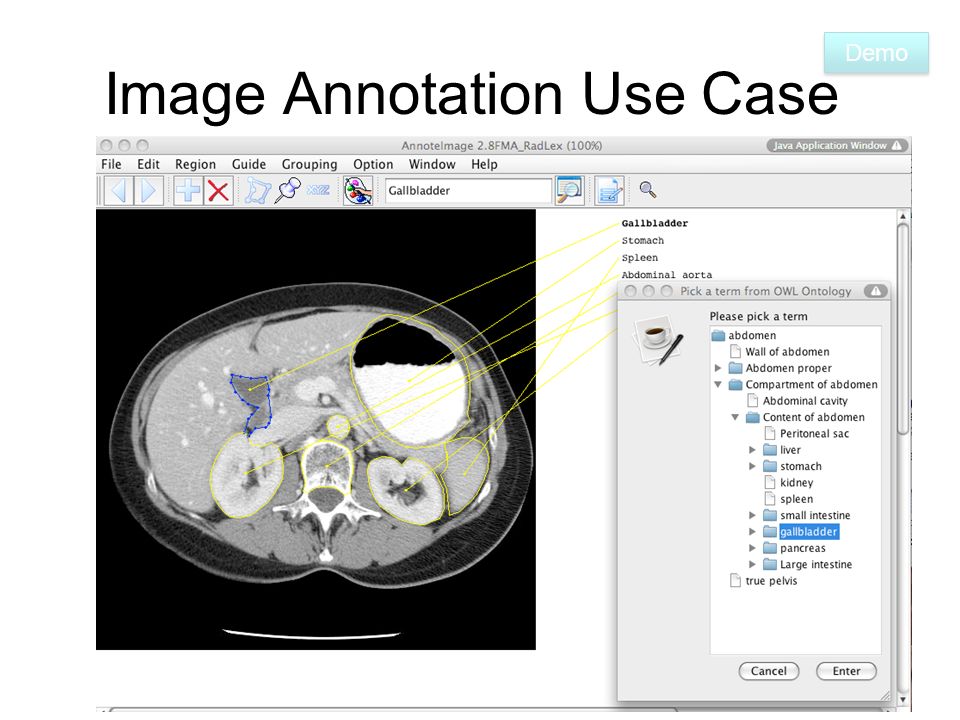Select the pushpin marker tool

(x=287, y=190)
